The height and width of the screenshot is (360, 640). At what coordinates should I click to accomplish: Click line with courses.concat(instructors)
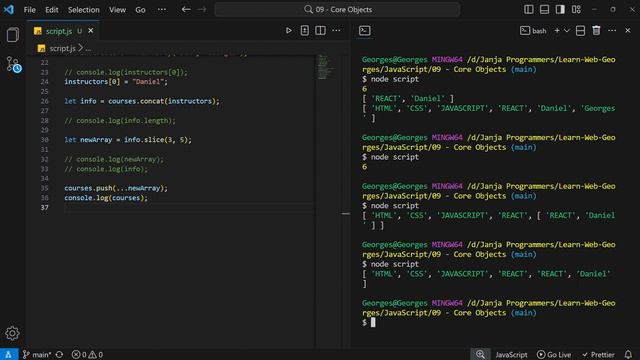[x=142, y=101]
